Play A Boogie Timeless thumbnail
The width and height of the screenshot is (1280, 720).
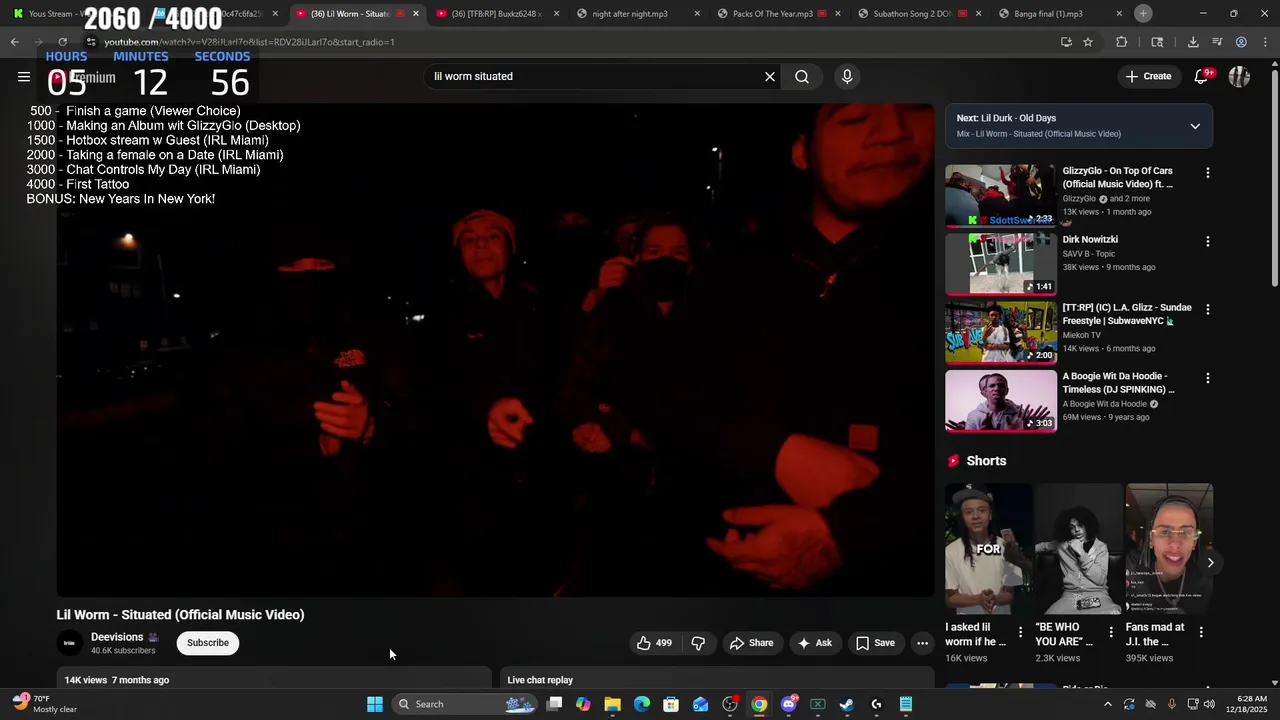click(1000, 402)
